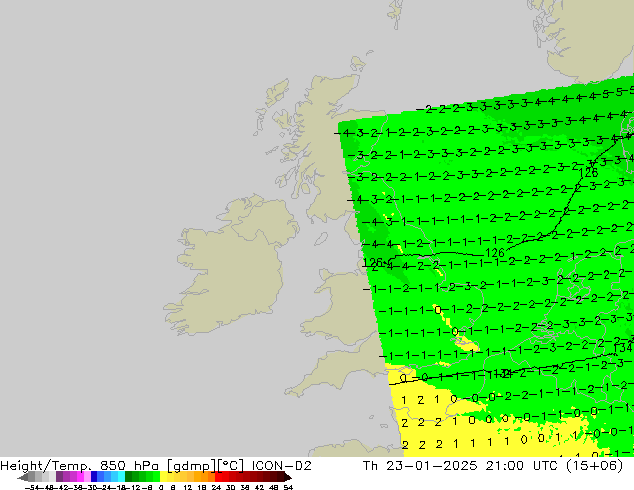The height and width of the screenshot is (490, 634).
Task: Click the '126' contour label near the upper right
Action: [588, 173]
